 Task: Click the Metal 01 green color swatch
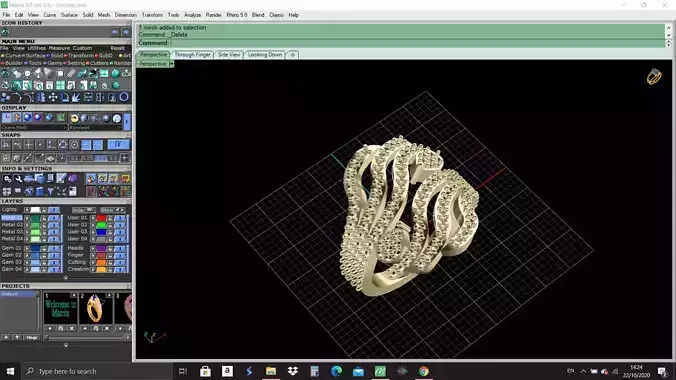pos(35,218)
